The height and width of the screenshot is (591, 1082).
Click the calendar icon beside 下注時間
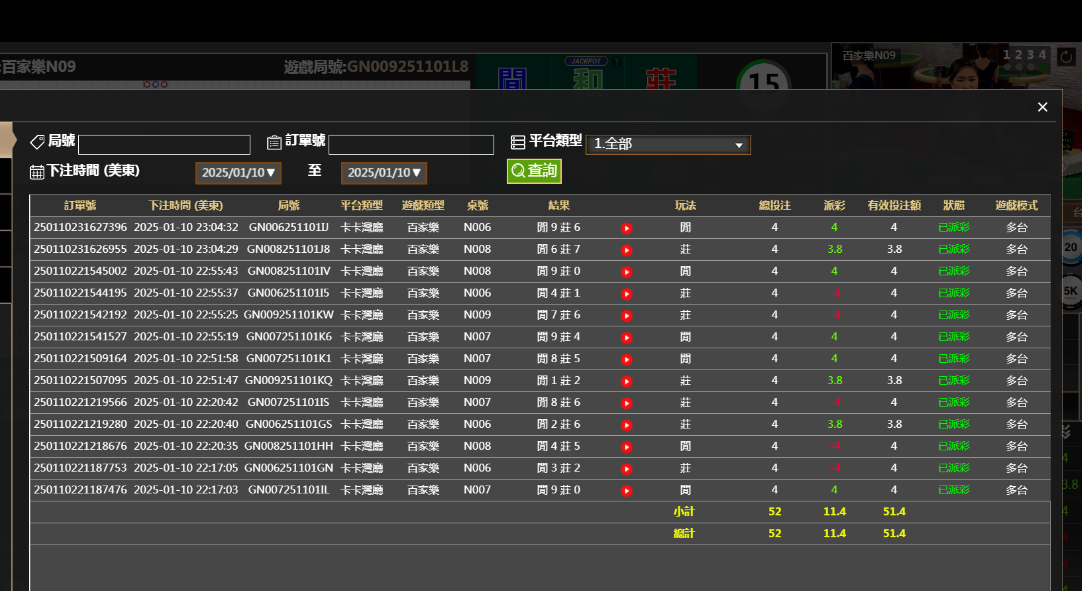[x=37, y=172]
